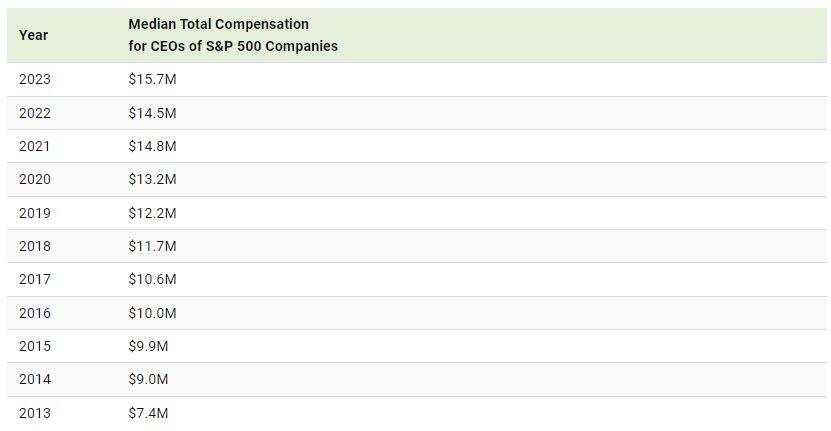Click the 2017 year cell
The image size is (831, 431).
(35, 279)
